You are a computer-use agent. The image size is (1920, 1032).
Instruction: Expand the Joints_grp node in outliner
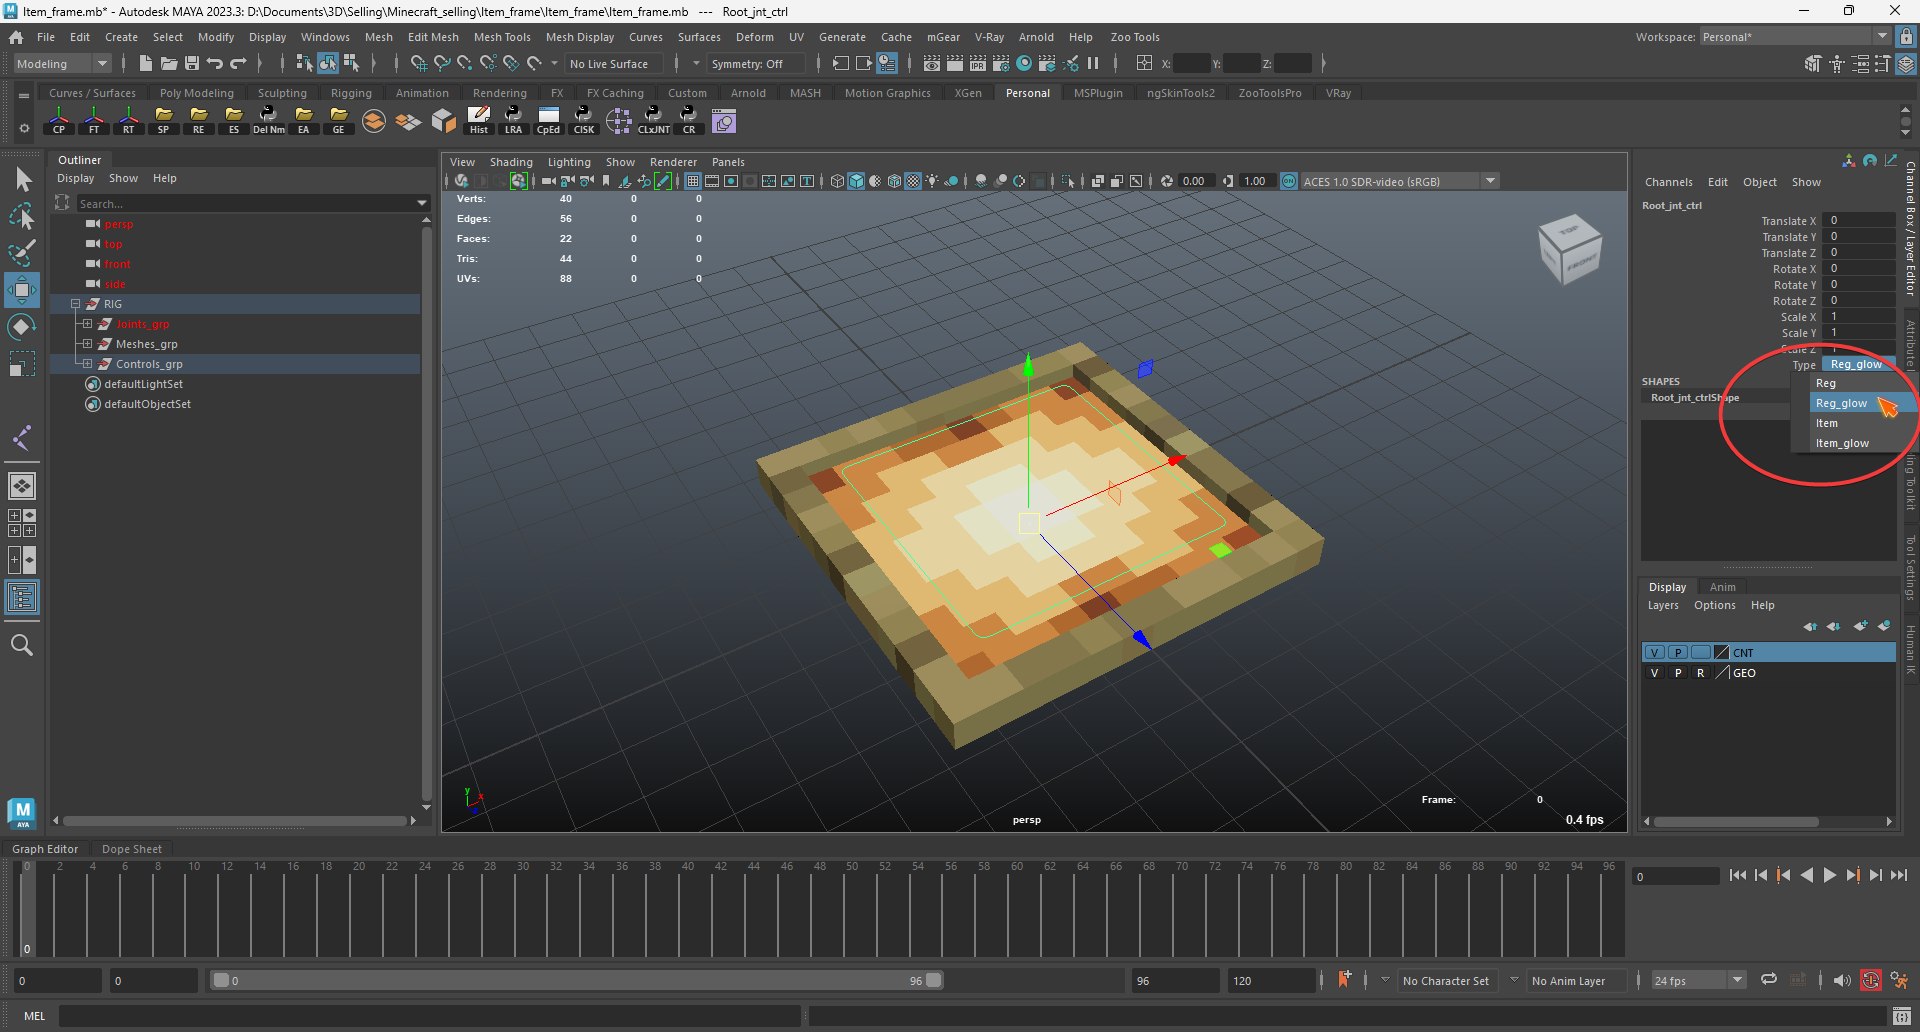pyautogui.click(x=87, y=324)
